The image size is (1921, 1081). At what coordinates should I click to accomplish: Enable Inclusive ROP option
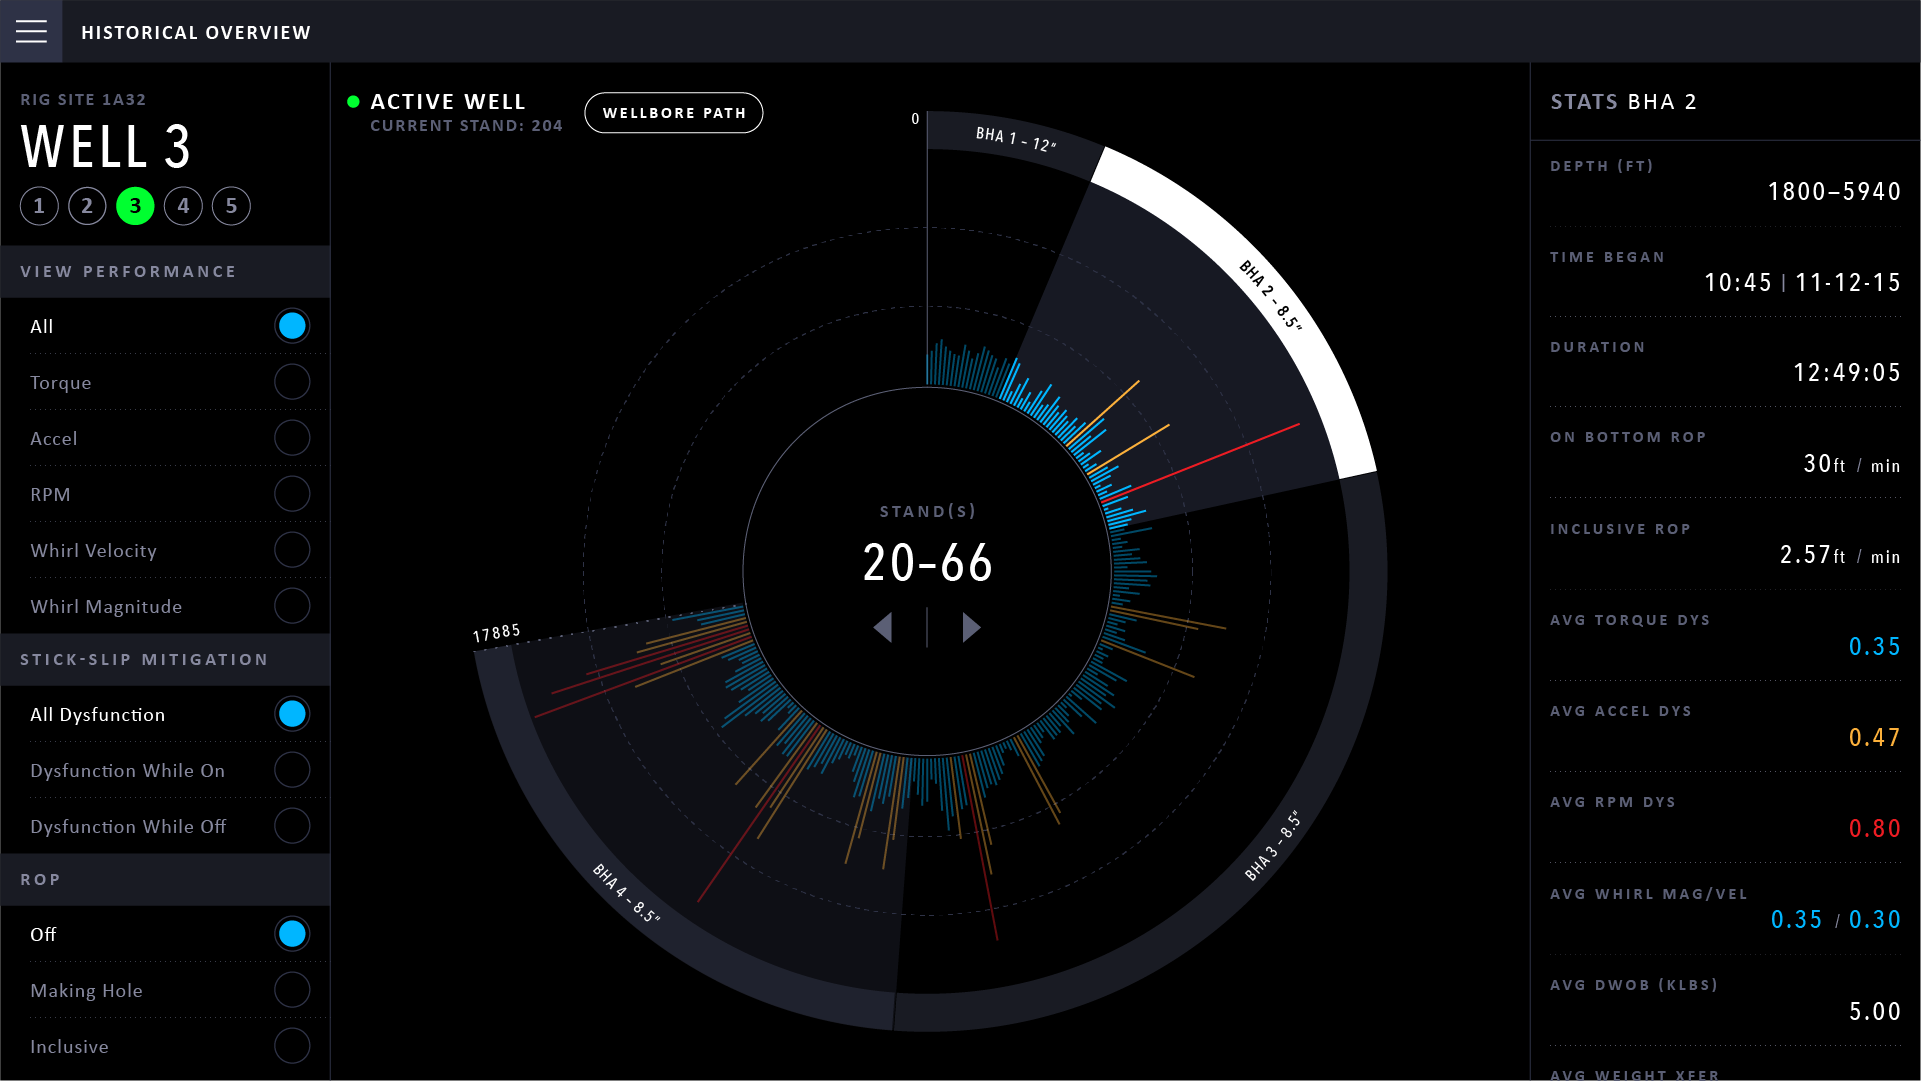click(292, 1046)
